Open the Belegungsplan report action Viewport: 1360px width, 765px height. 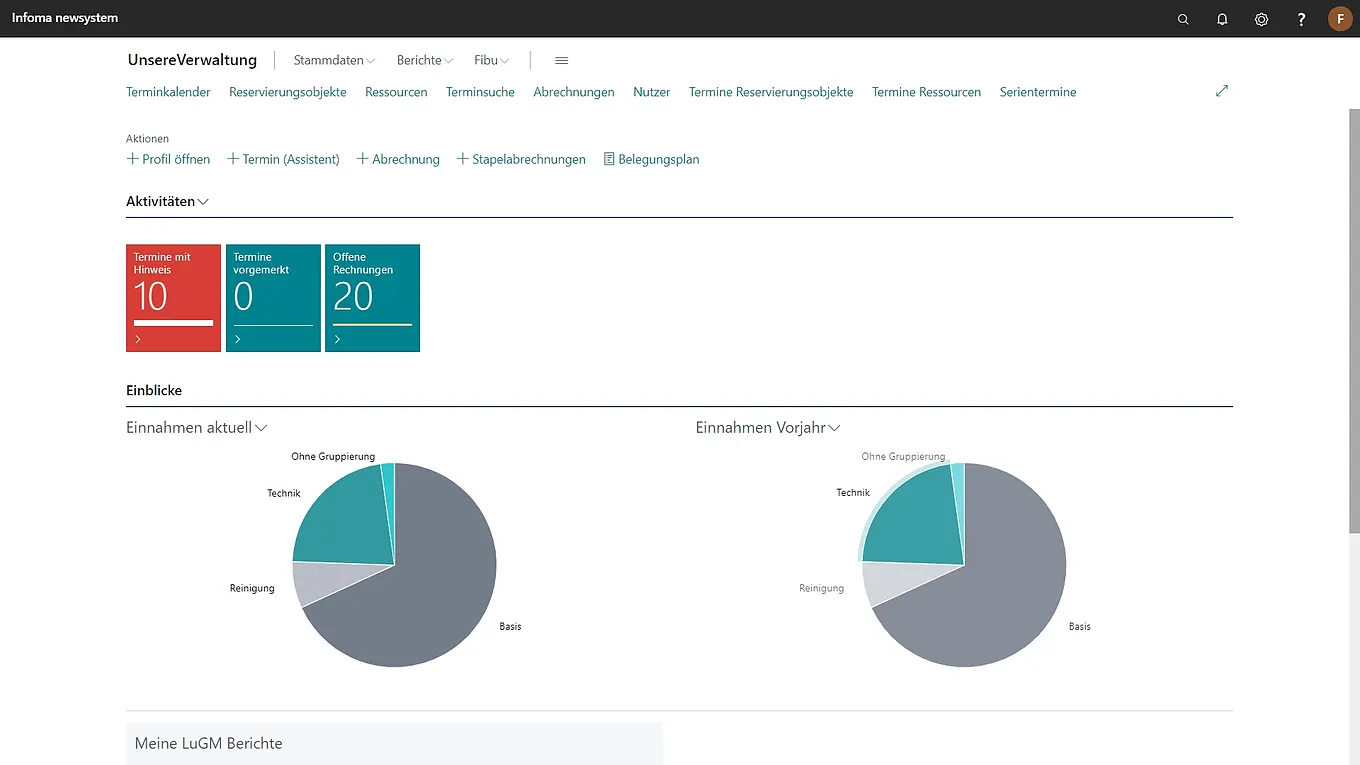(651, 159)
